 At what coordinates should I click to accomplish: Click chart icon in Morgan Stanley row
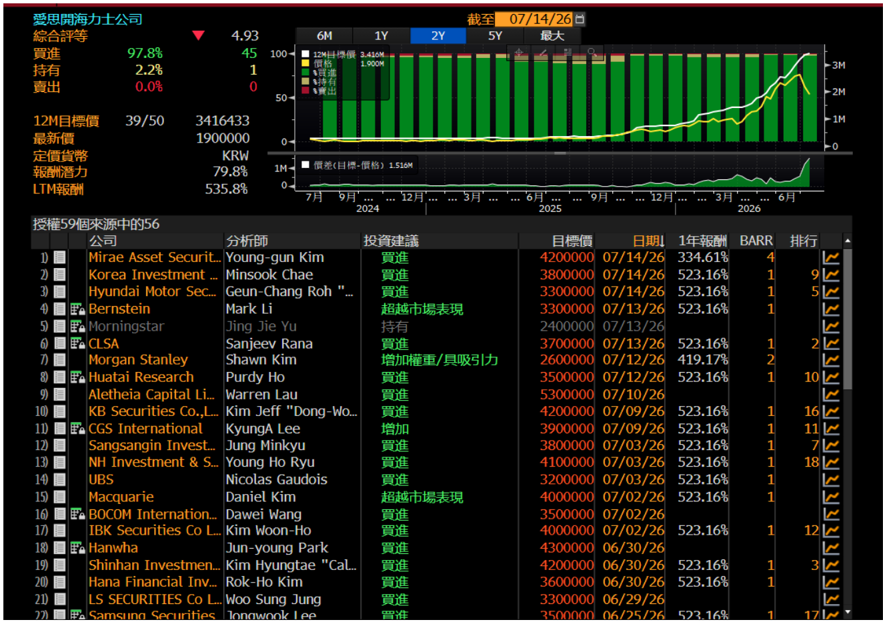(x=831, y=360)
